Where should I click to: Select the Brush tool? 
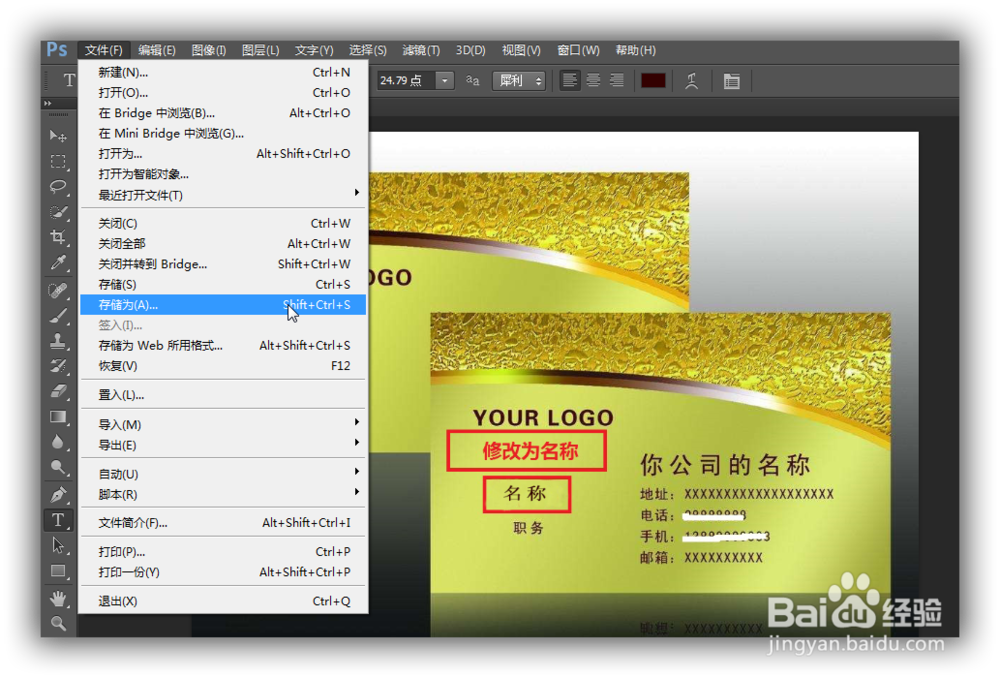pos(58,316)
